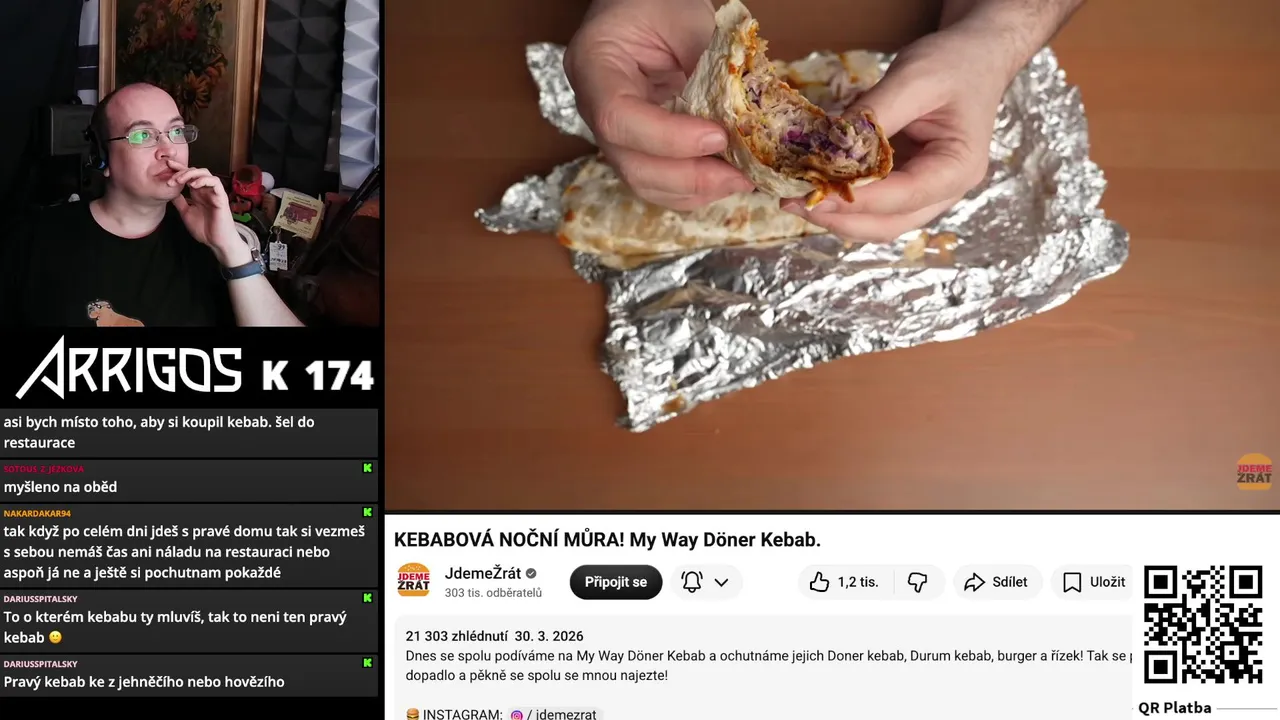
Task: Click the Uložit save button
Action: tap(1093, 582)
